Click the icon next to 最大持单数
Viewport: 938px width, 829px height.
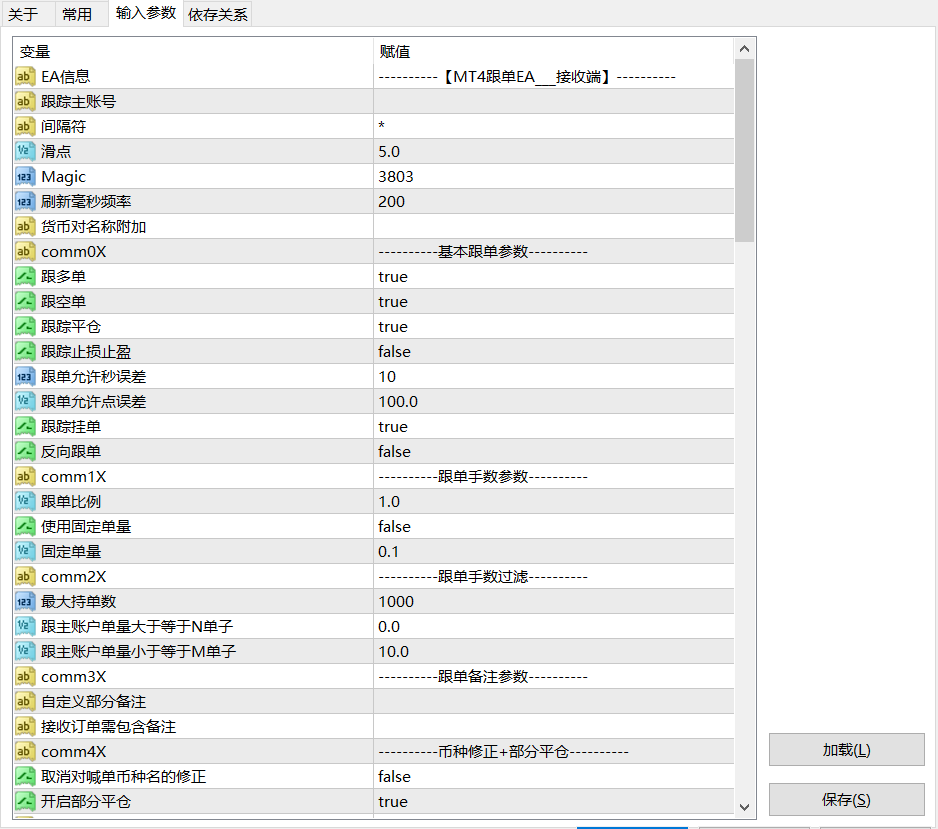[x=26, y=602]
